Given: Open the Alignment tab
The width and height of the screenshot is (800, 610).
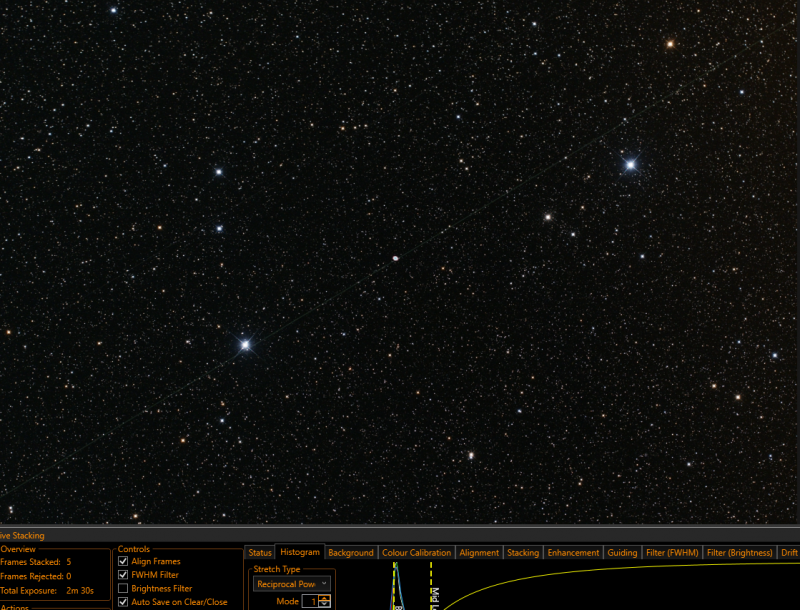Looking at the screenshot, I should 479,552.
